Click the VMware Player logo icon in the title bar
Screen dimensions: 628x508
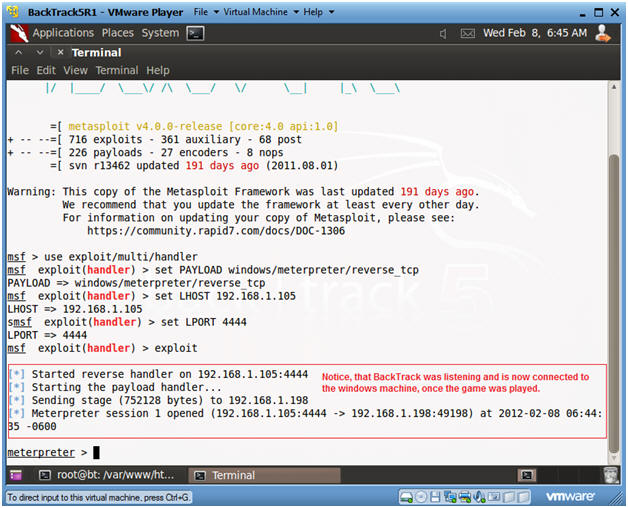(x=14, y=12)
